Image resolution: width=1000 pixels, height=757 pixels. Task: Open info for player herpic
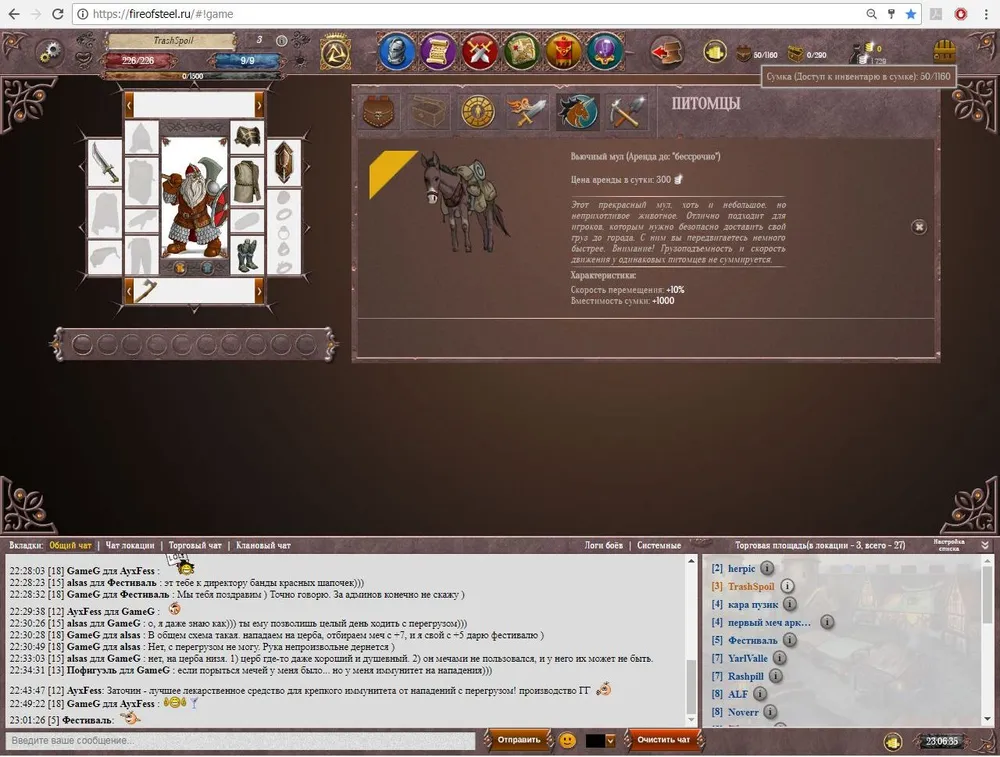pyautogui.click(x=767, y=568)
